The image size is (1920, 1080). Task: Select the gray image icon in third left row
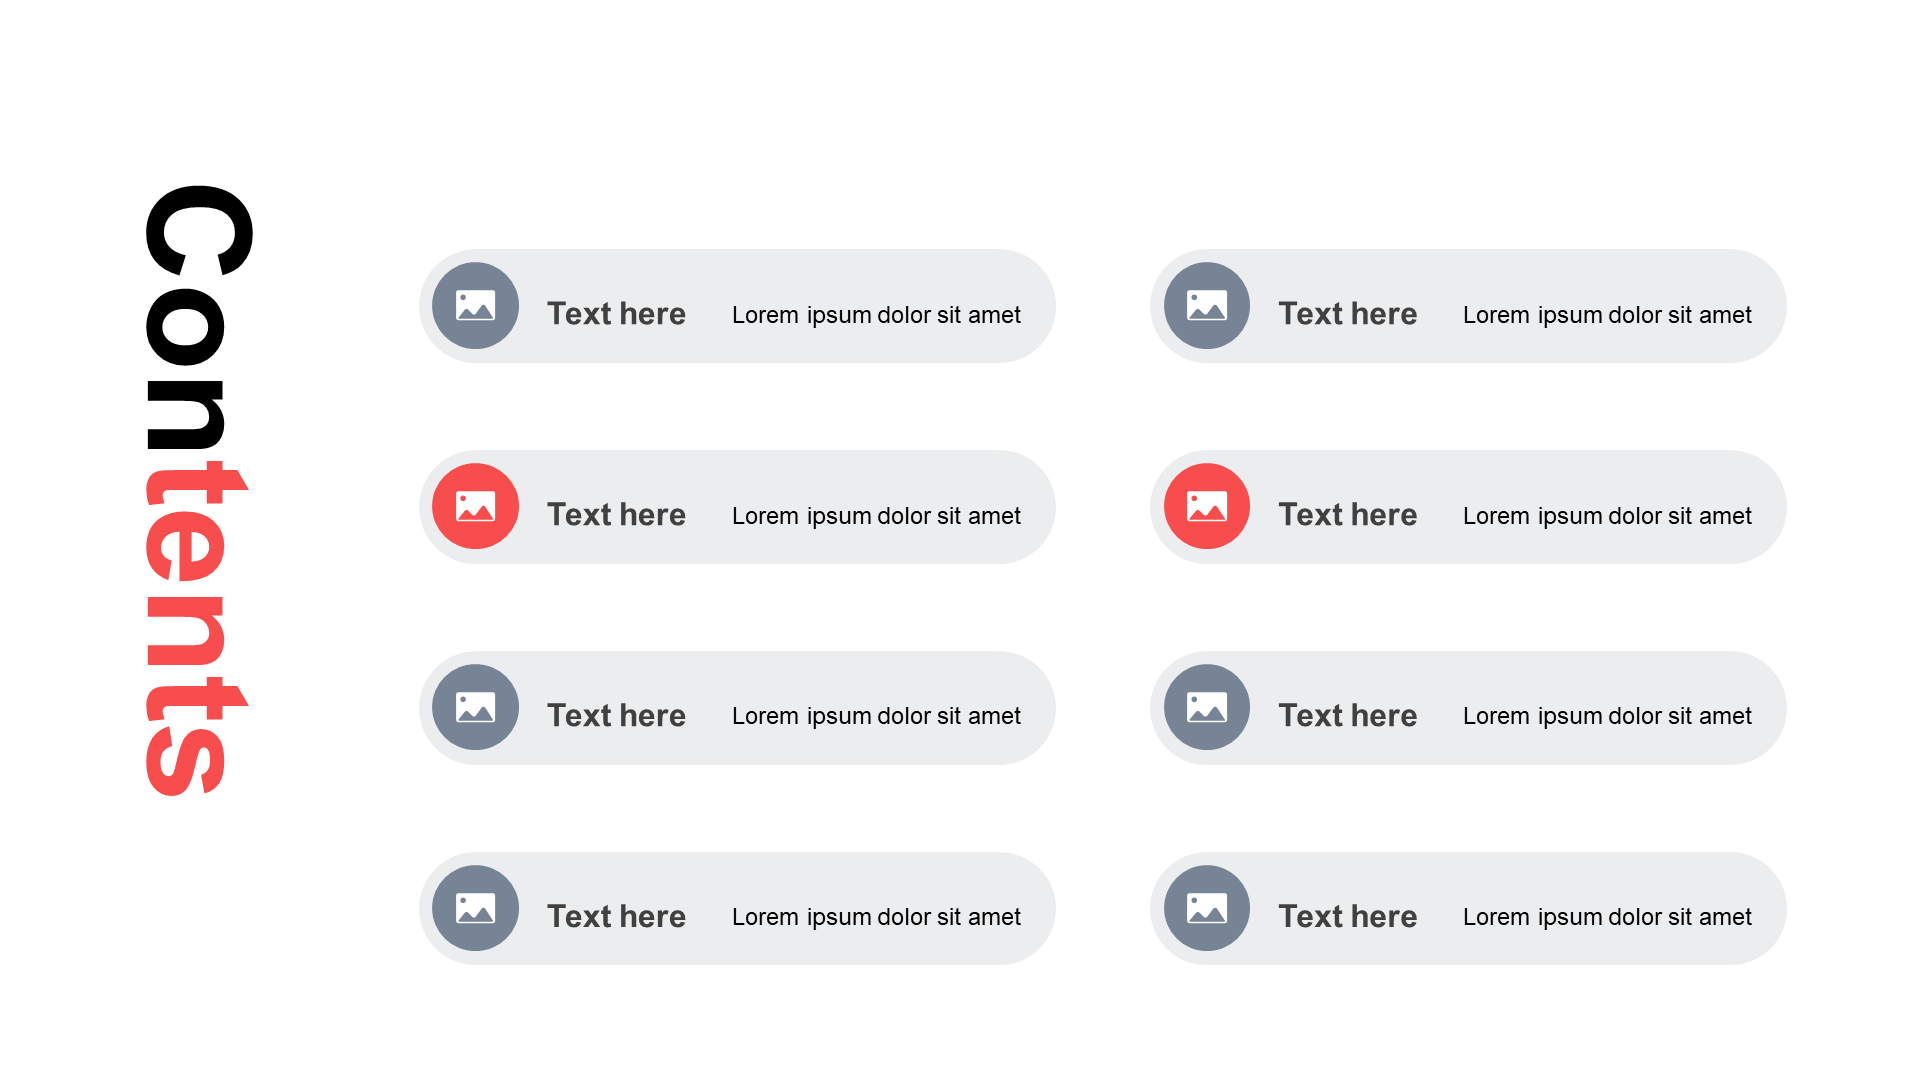[475, 707]
